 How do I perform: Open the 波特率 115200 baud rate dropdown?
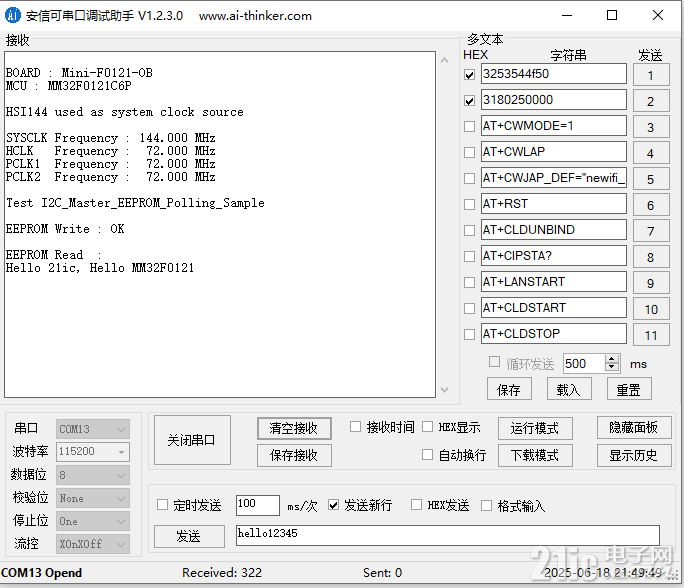click(x=92, y=451)
